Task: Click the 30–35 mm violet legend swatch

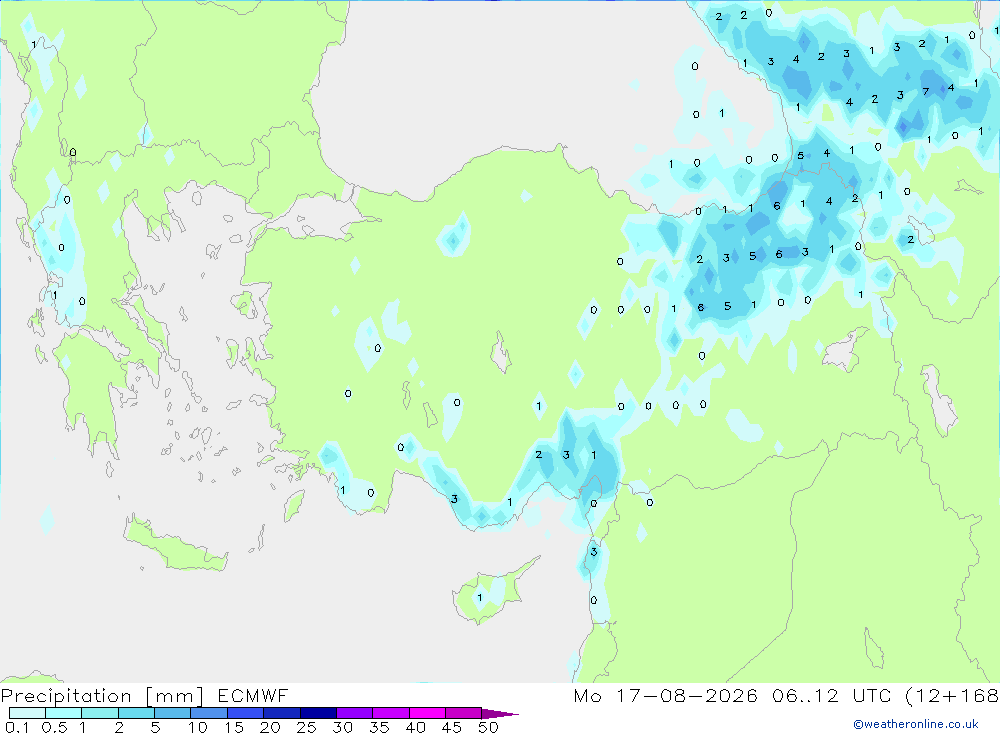Action: coord(355,713)
